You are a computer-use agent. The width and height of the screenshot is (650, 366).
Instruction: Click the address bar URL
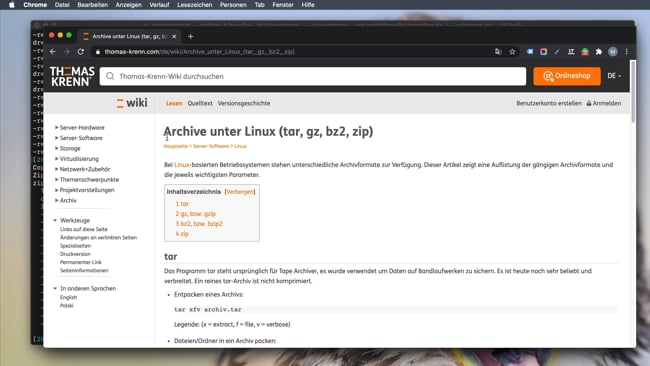pos(199,52)
